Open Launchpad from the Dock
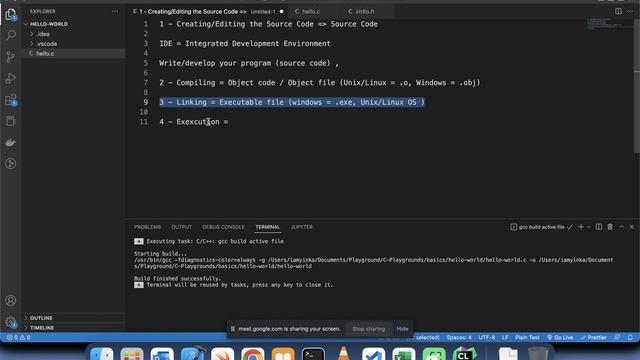 click(x=132, y=354)
